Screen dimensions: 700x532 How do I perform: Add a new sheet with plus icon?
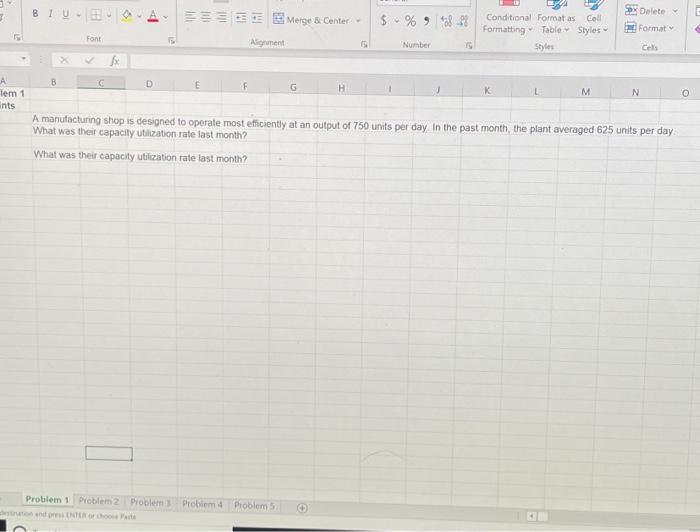[x=302, y=508]
